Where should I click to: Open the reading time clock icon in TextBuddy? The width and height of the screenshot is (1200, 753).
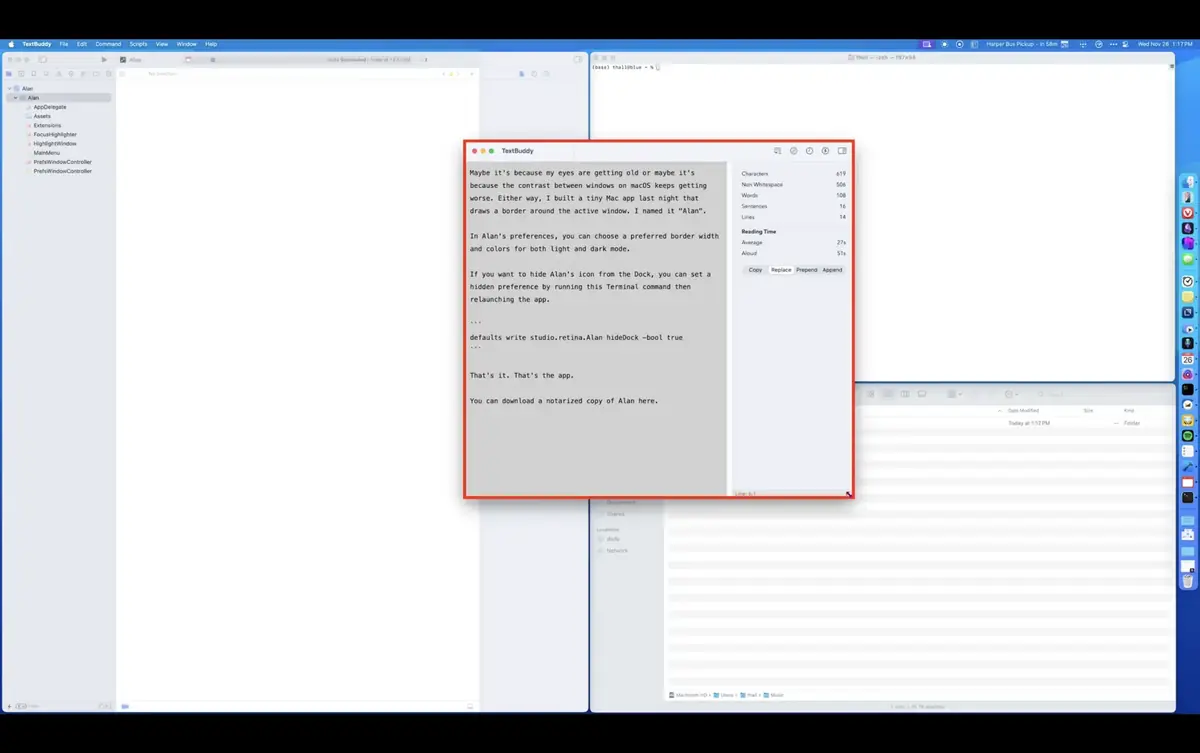pyautogui.click(x=810, y=151)
